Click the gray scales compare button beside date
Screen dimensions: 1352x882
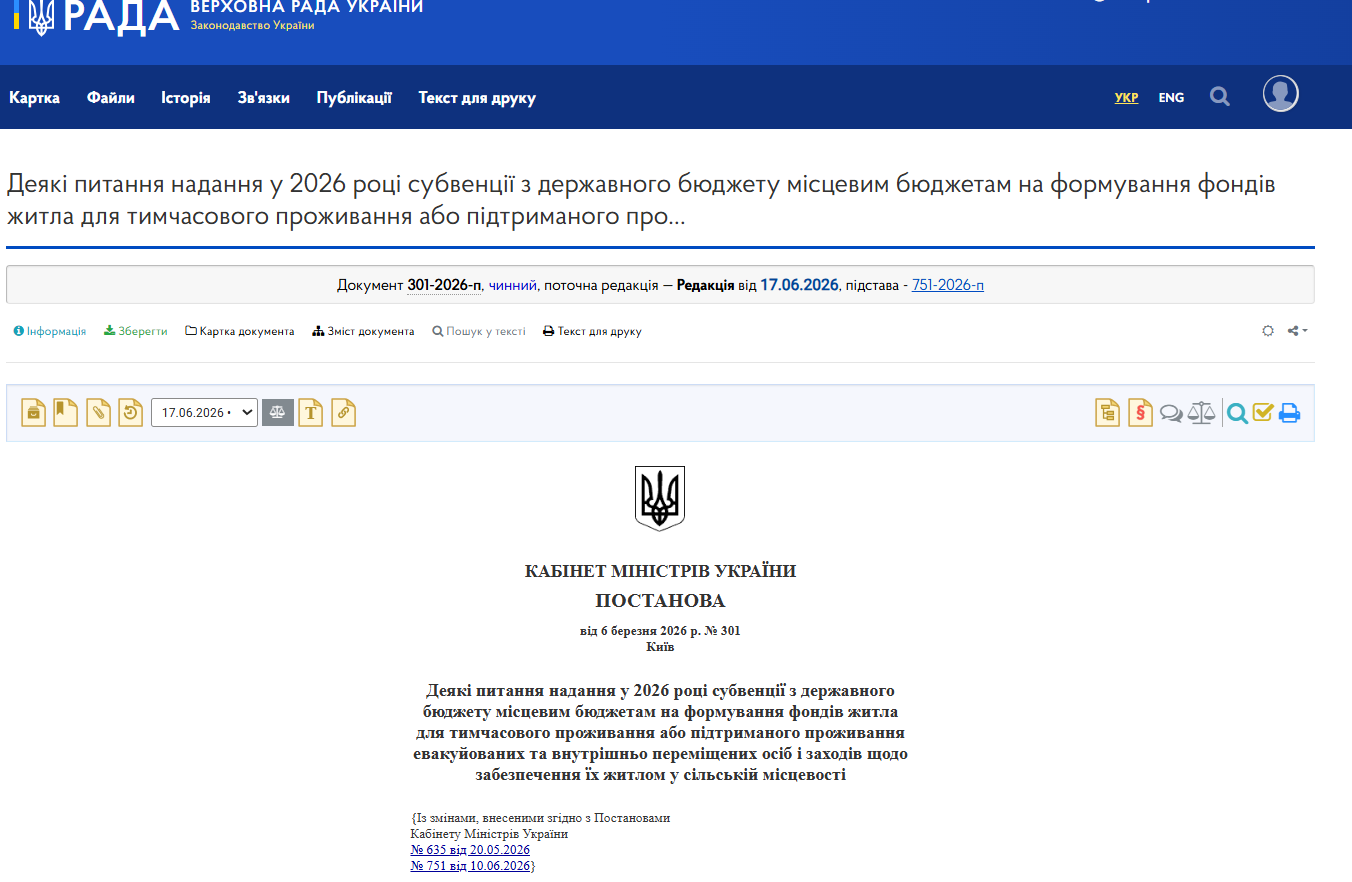(278, 412)
